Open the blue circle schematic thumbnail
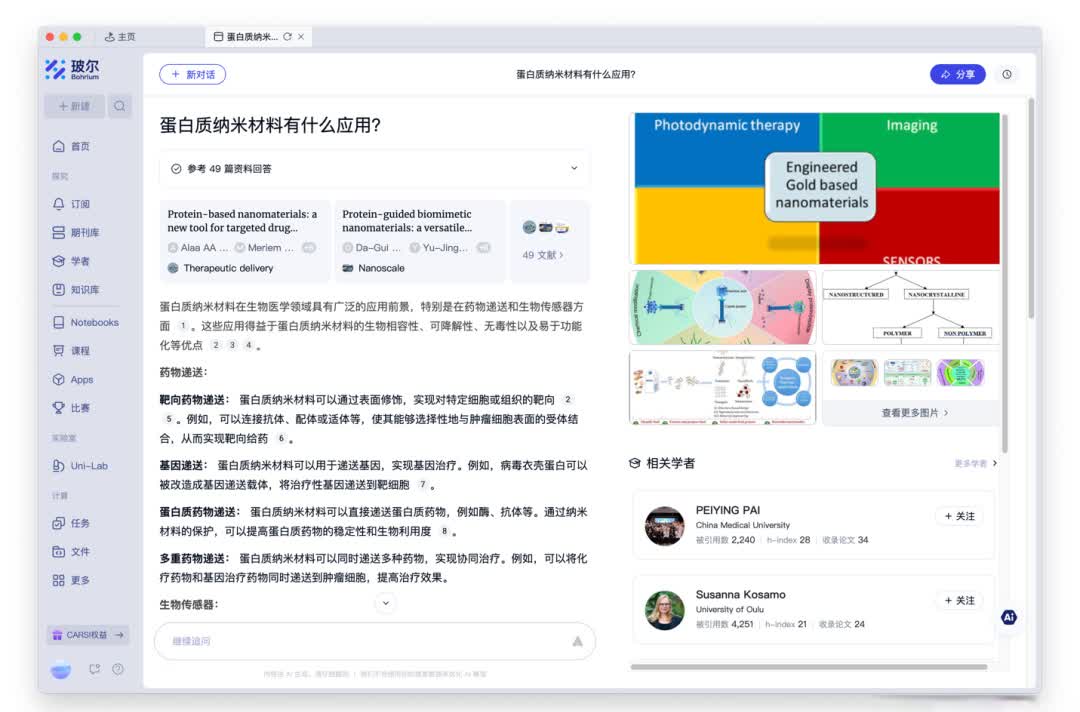Viewport: 1080px width, 712px height. (x=722, y=388)
